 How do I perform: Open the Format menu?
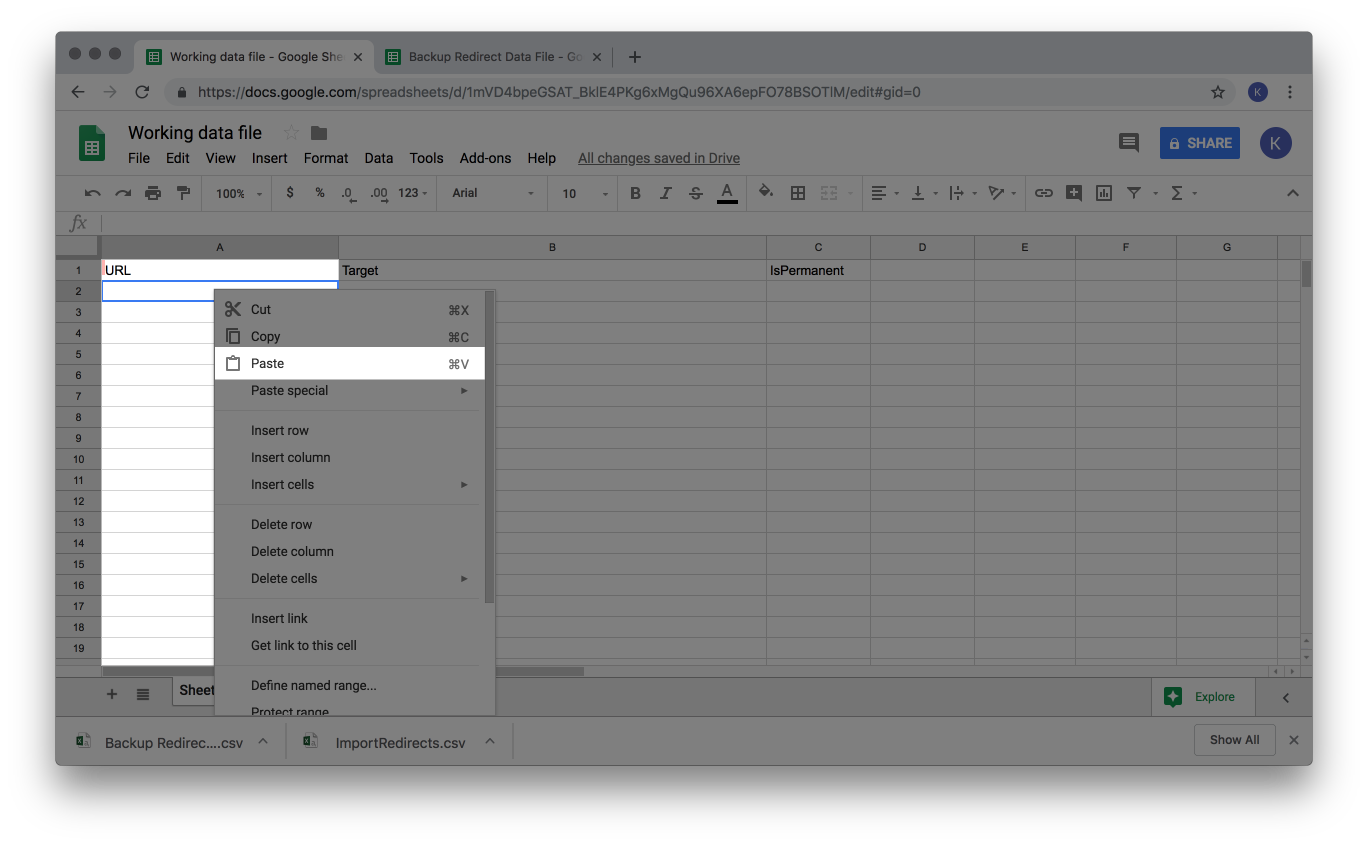pos(326,158)
